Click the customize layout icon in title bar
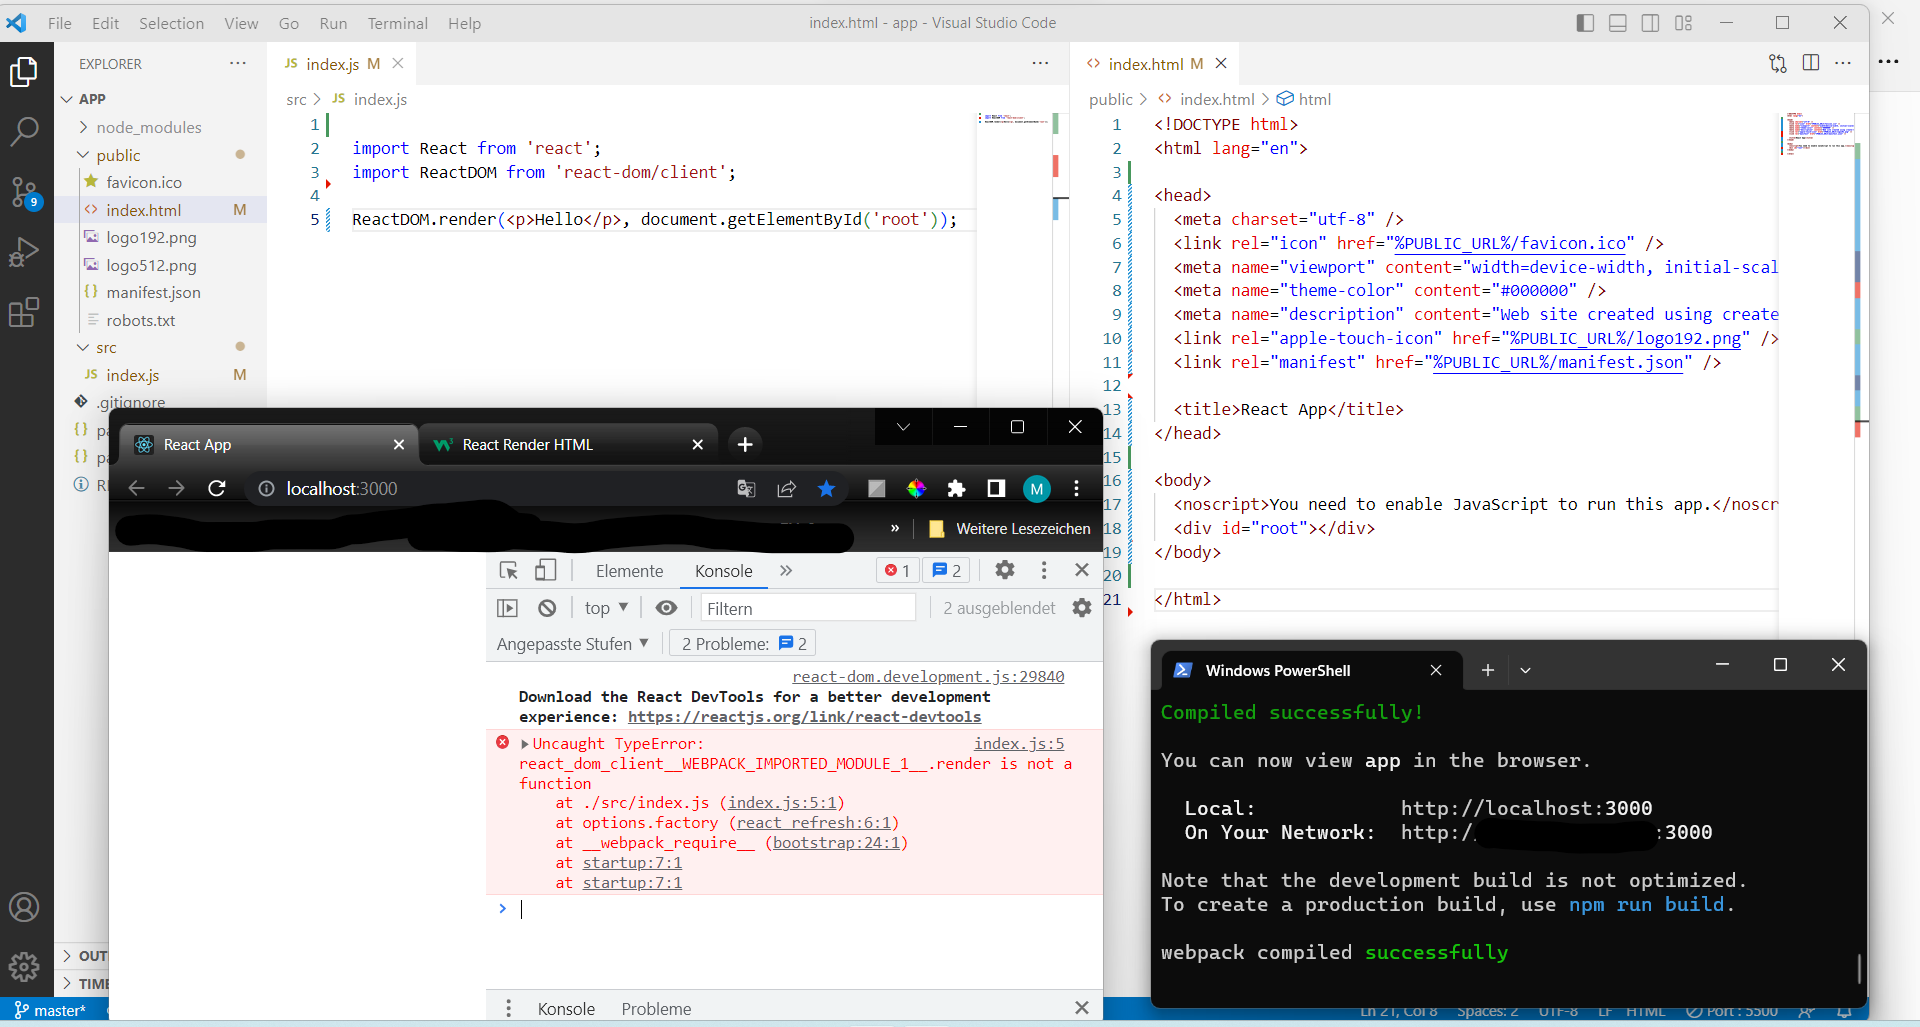1920x1027 pixels. click(x=1684, y=22)
